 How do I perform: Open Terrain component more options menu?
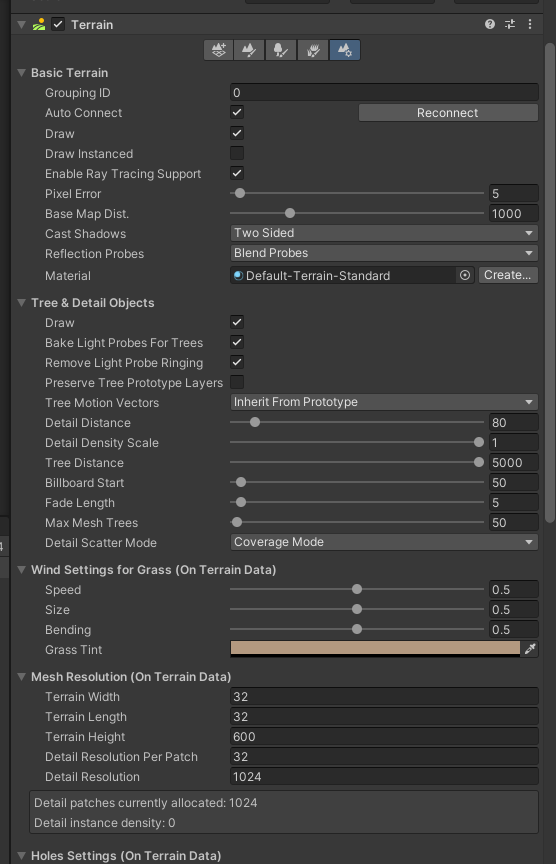point(530,24)
